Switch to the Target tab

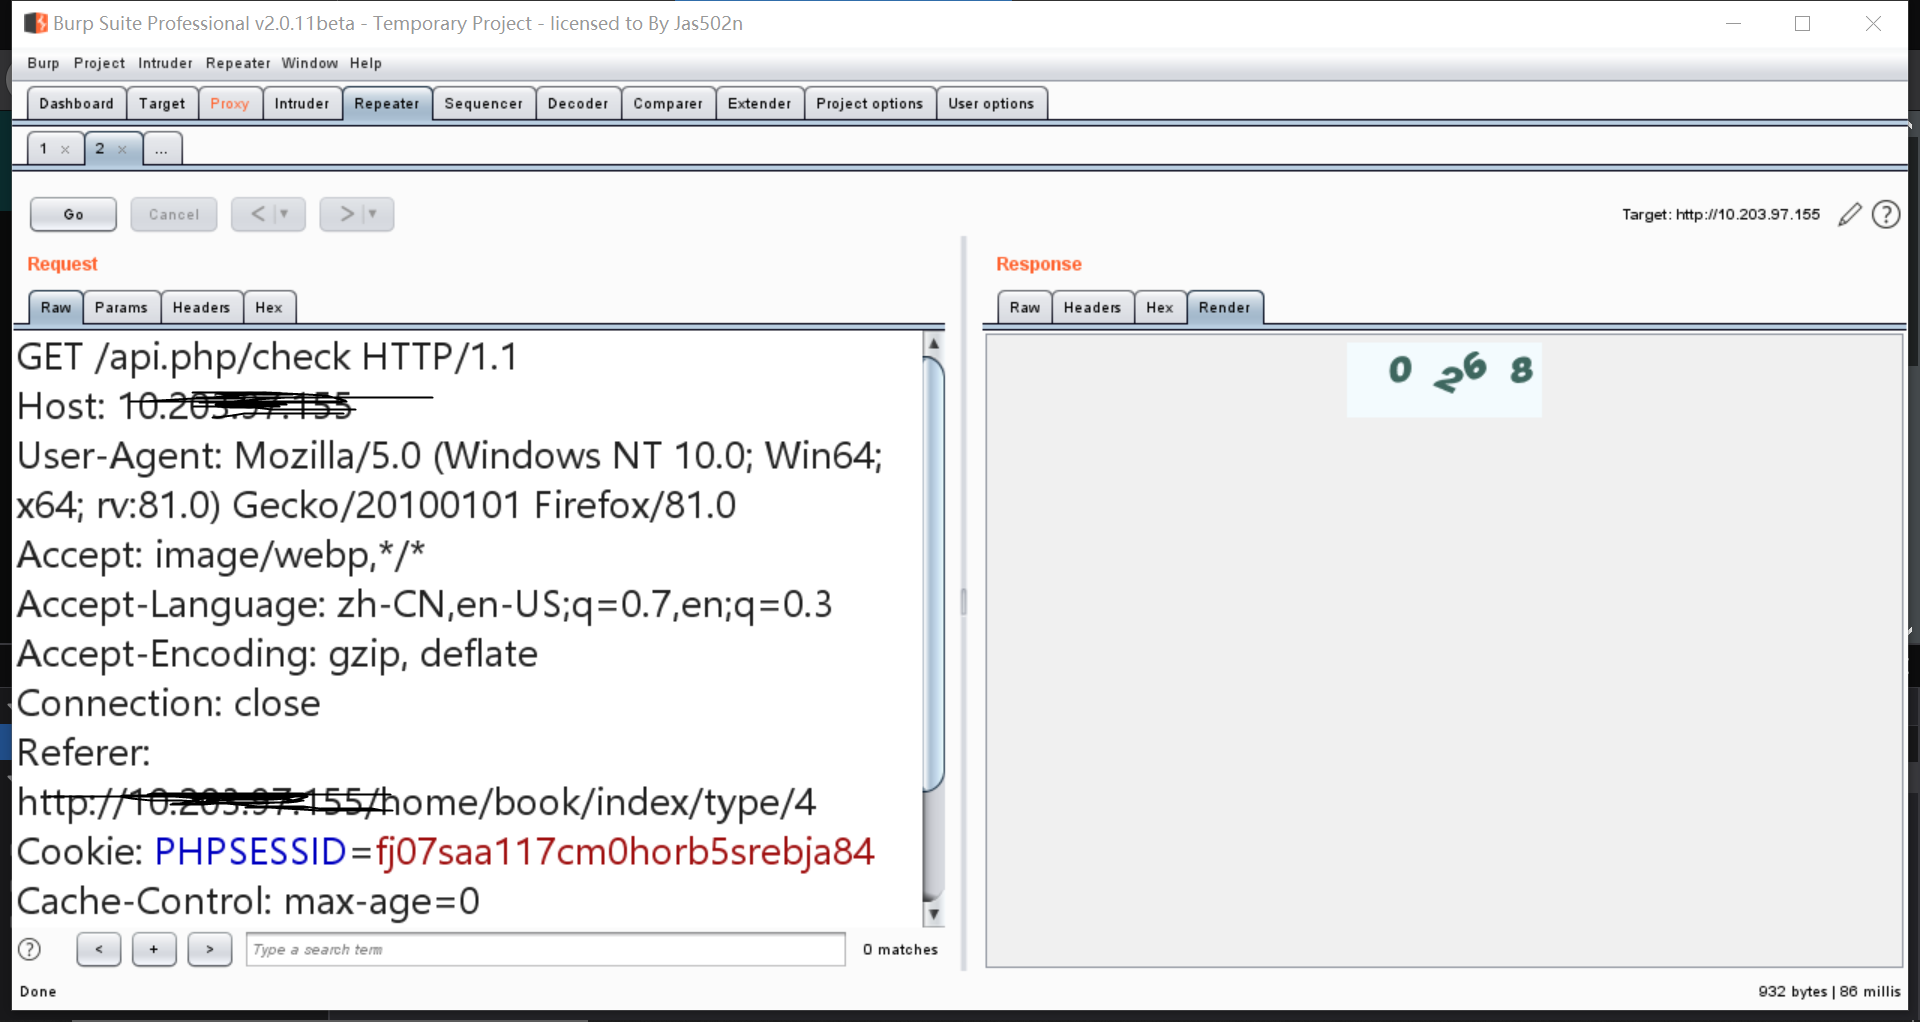click(x=162, y=104)
